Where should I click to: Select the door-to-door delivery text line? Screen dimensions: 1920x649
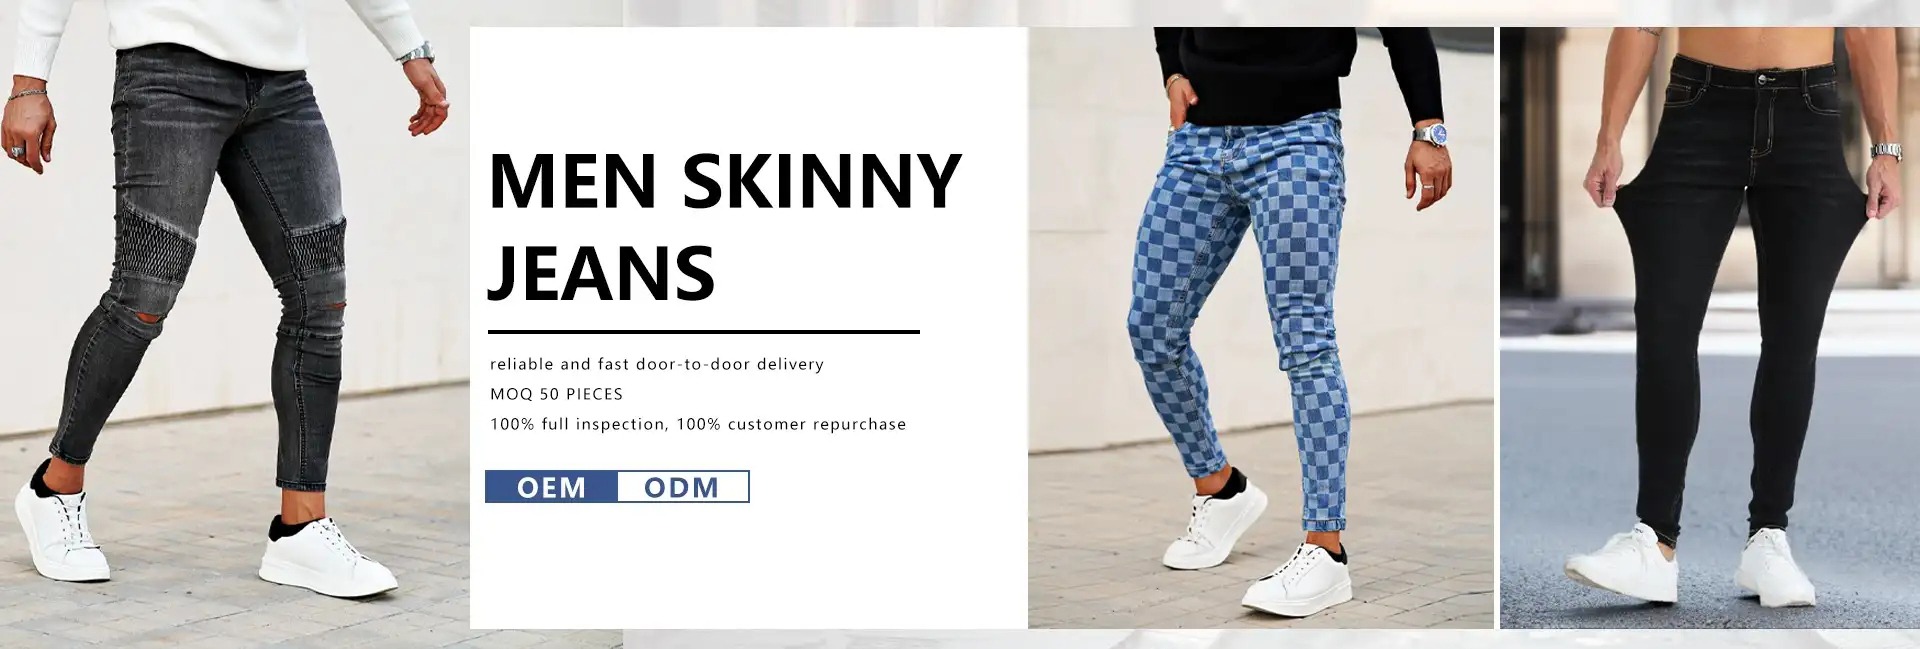pos(657,364)
